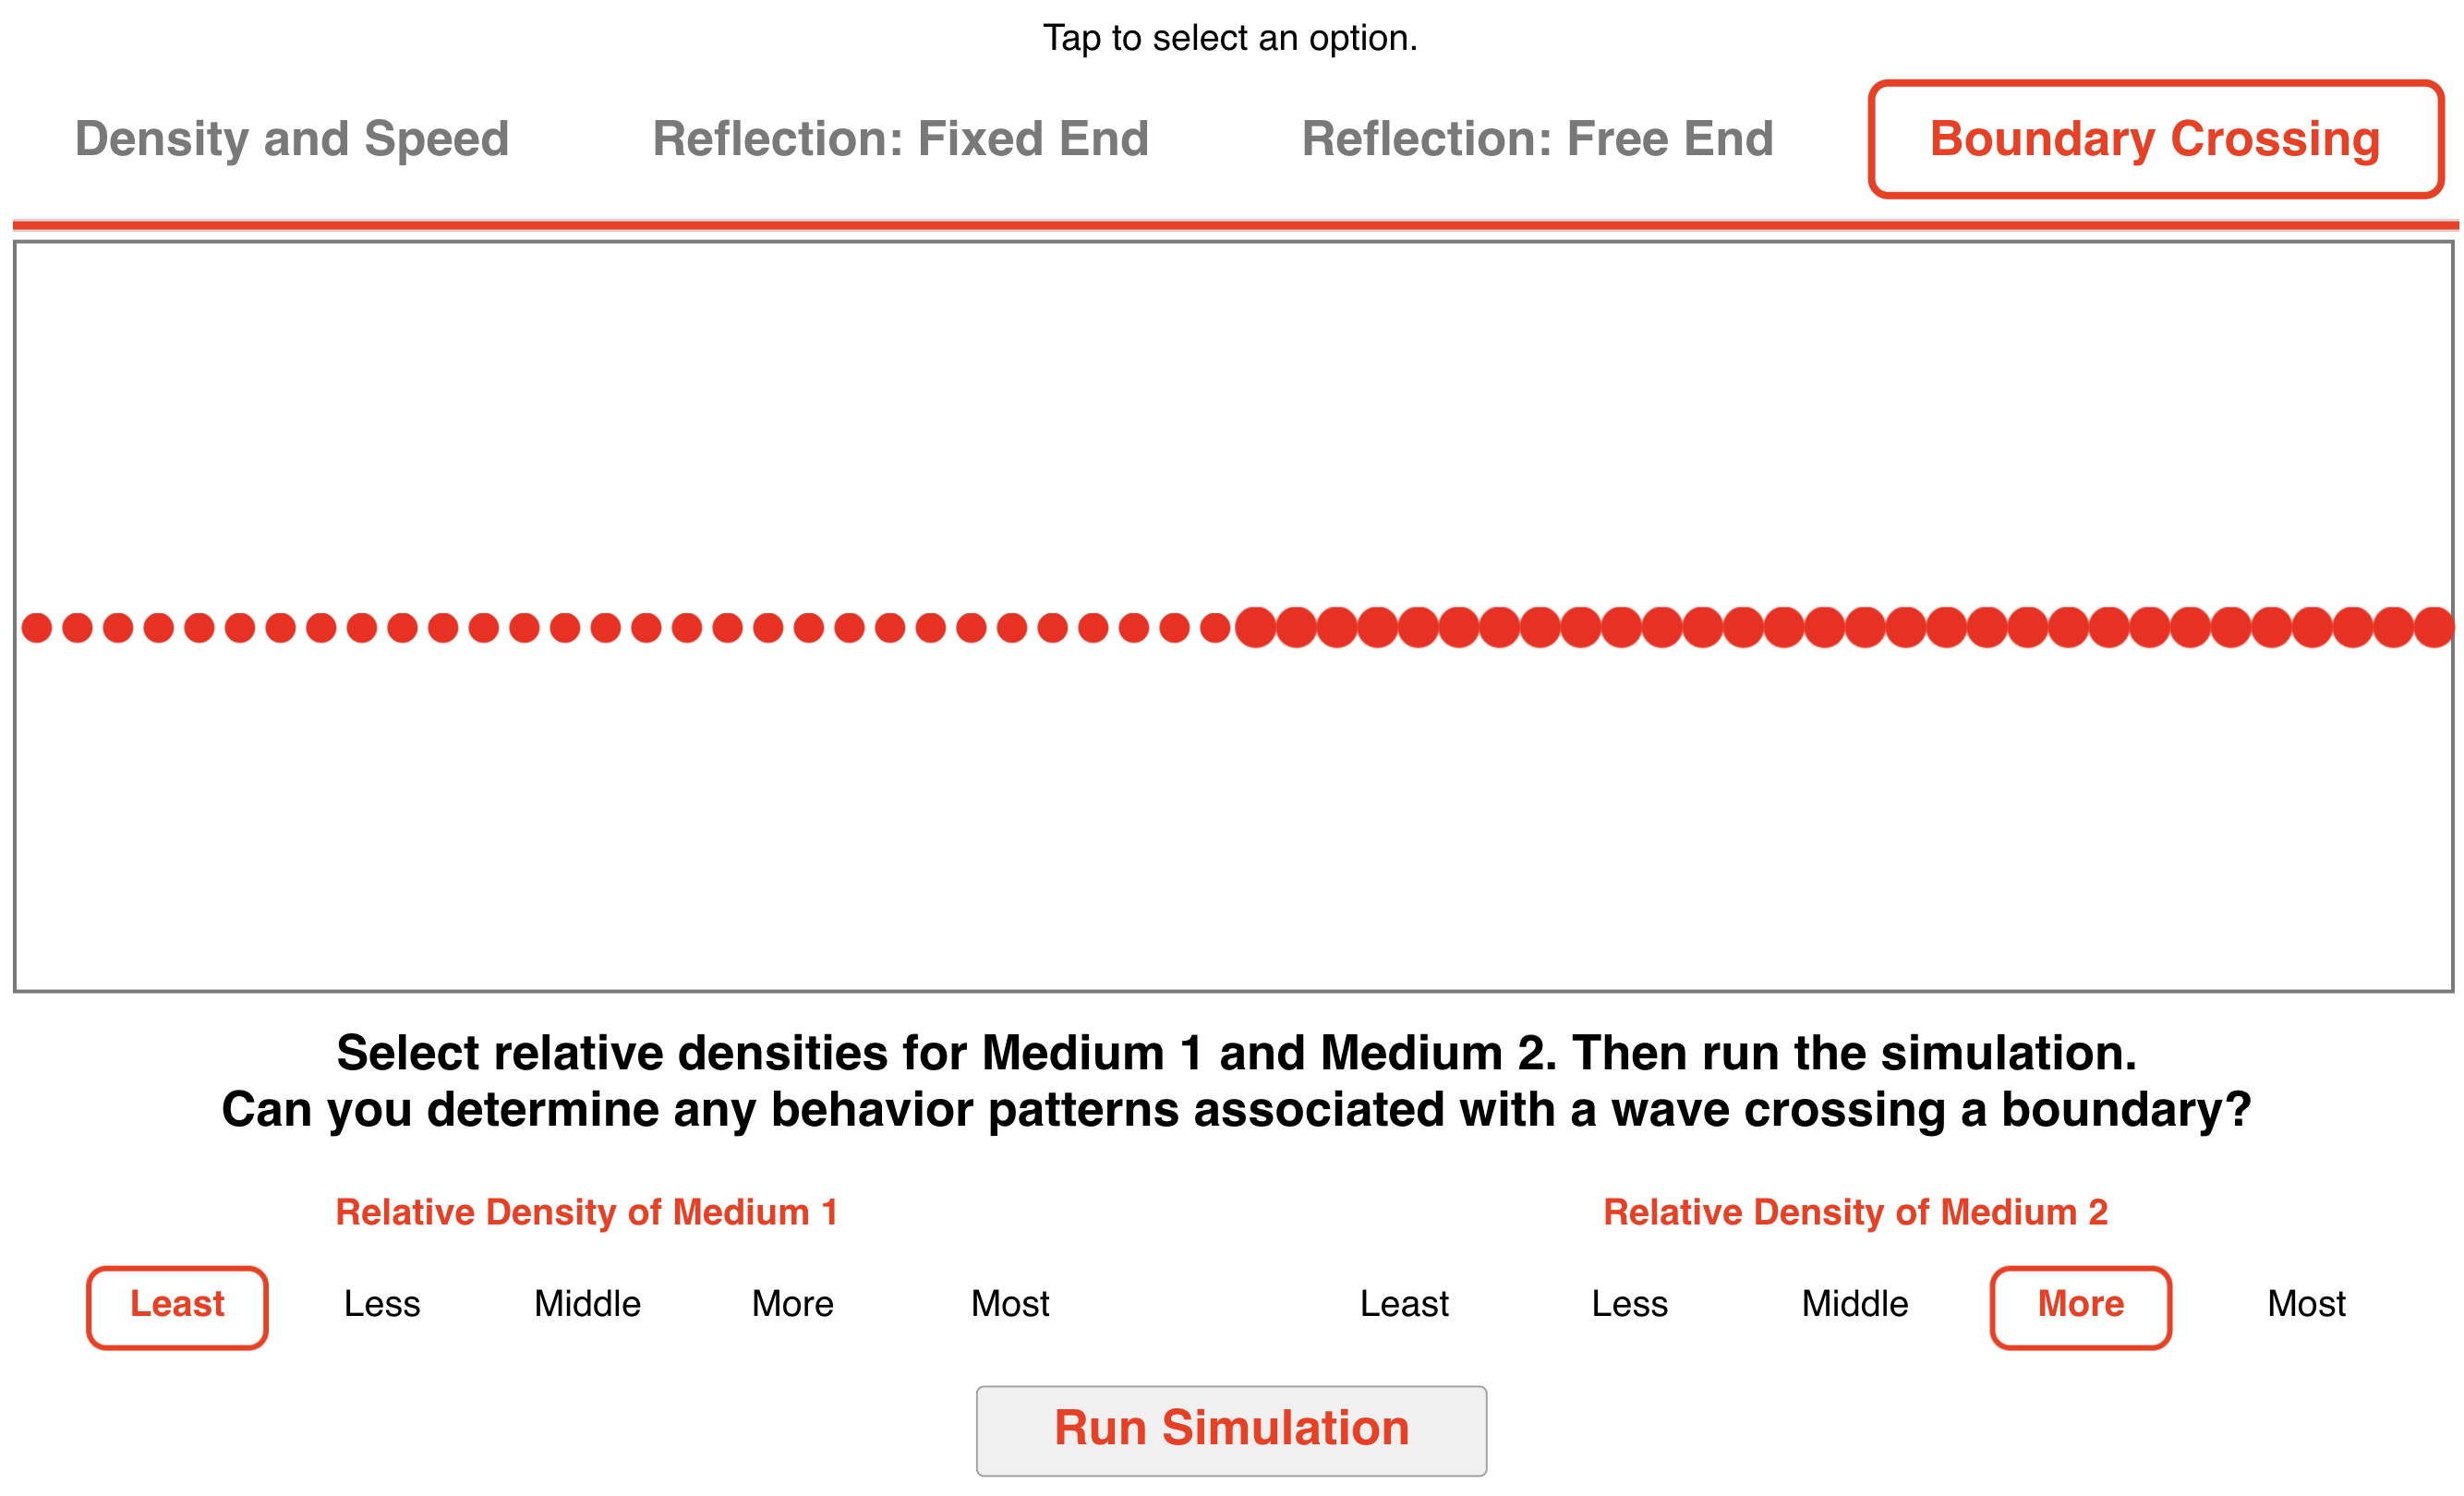Image resolution: width=2464 pixels, height=1496 pixels.
Task: Open the Density and Speed tab
Action: point(292,139)
